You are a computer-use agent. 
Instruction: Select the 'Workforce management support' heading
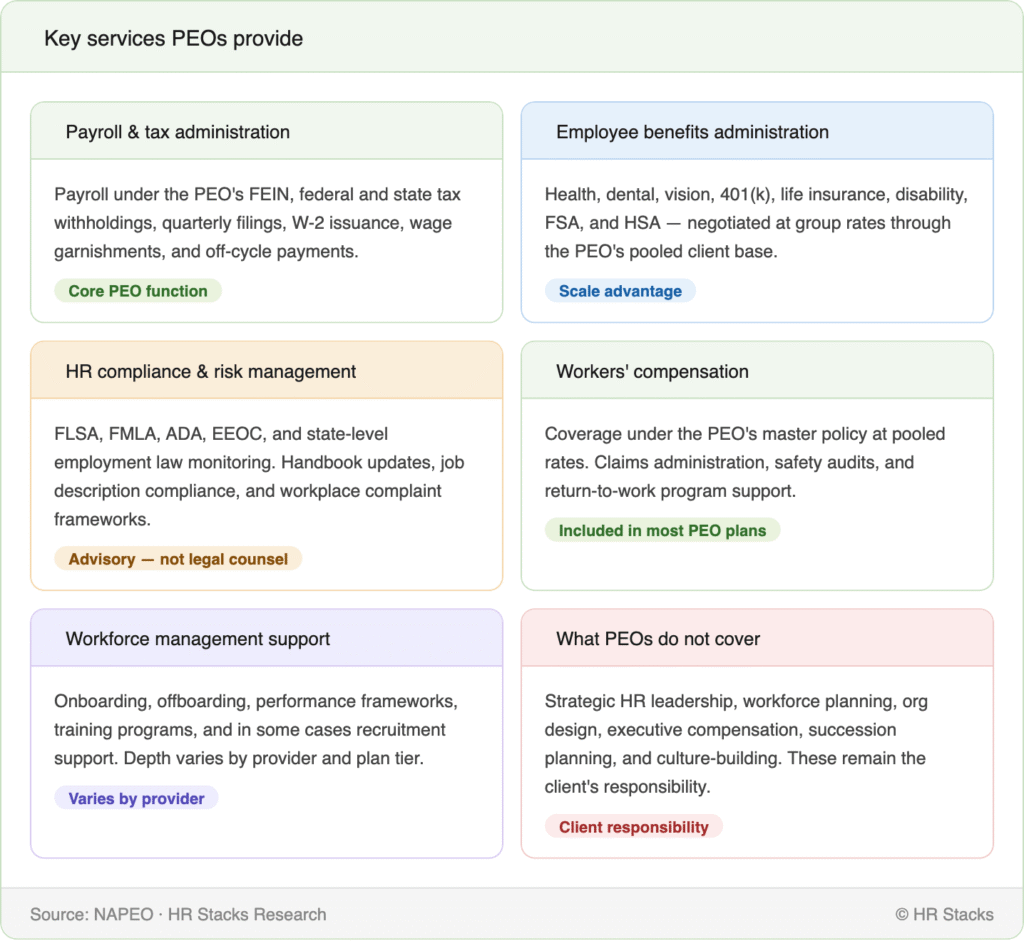(198, 639)
